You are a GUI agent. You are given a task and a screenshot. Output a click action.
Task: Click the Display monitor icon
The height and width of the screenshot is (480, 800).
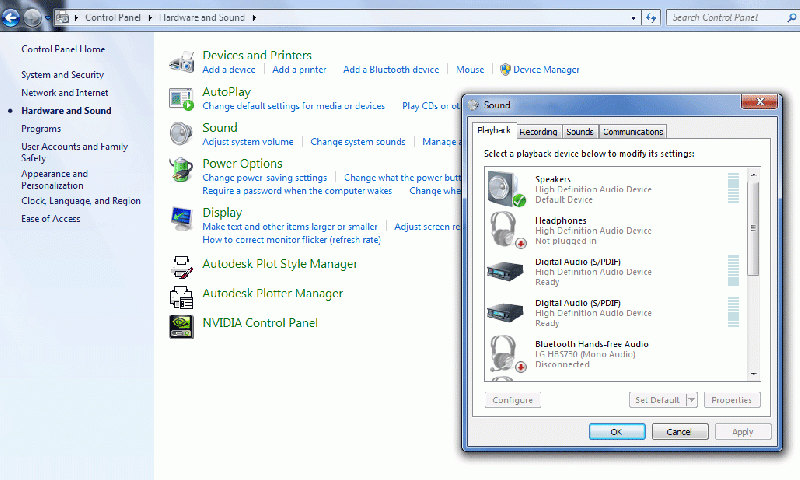point(182,219)
